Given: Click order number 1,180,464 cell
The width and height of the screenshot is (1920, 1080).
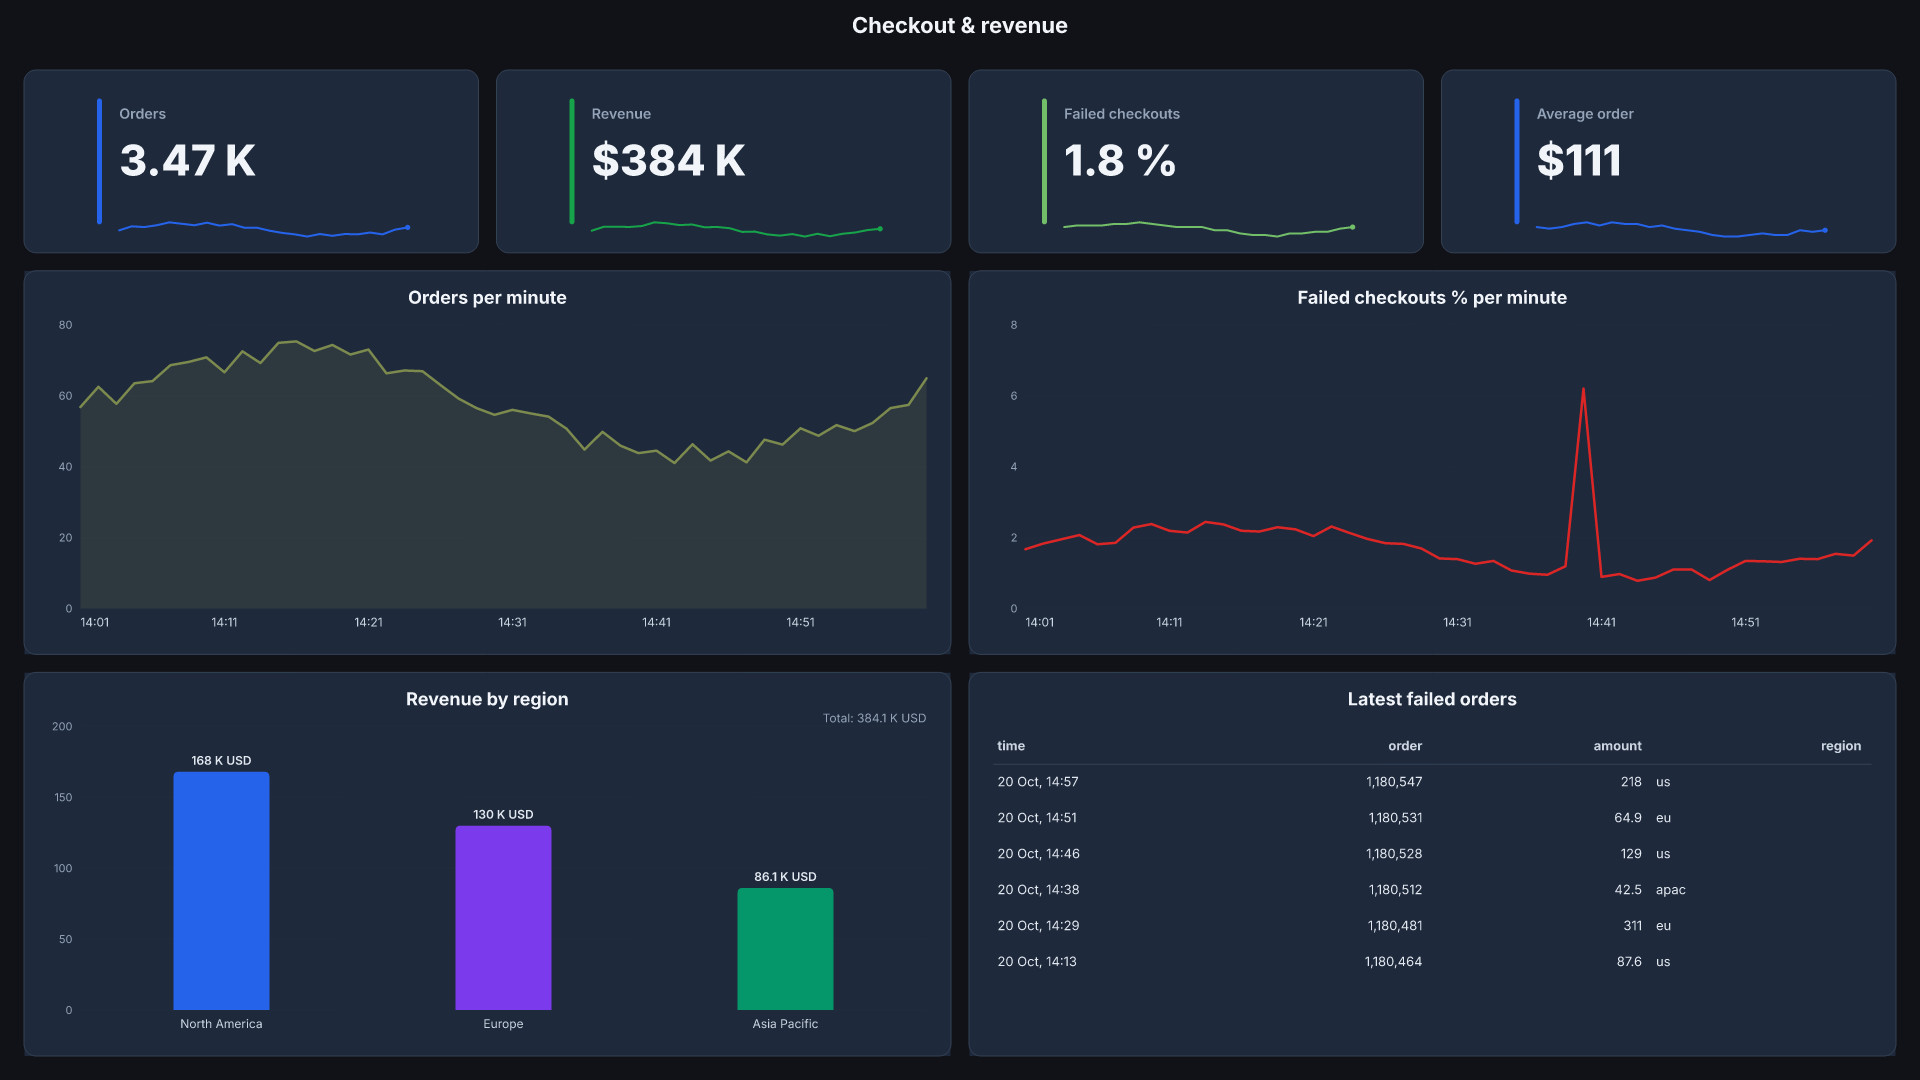Looking at the screenshot, I should 1393,962.
